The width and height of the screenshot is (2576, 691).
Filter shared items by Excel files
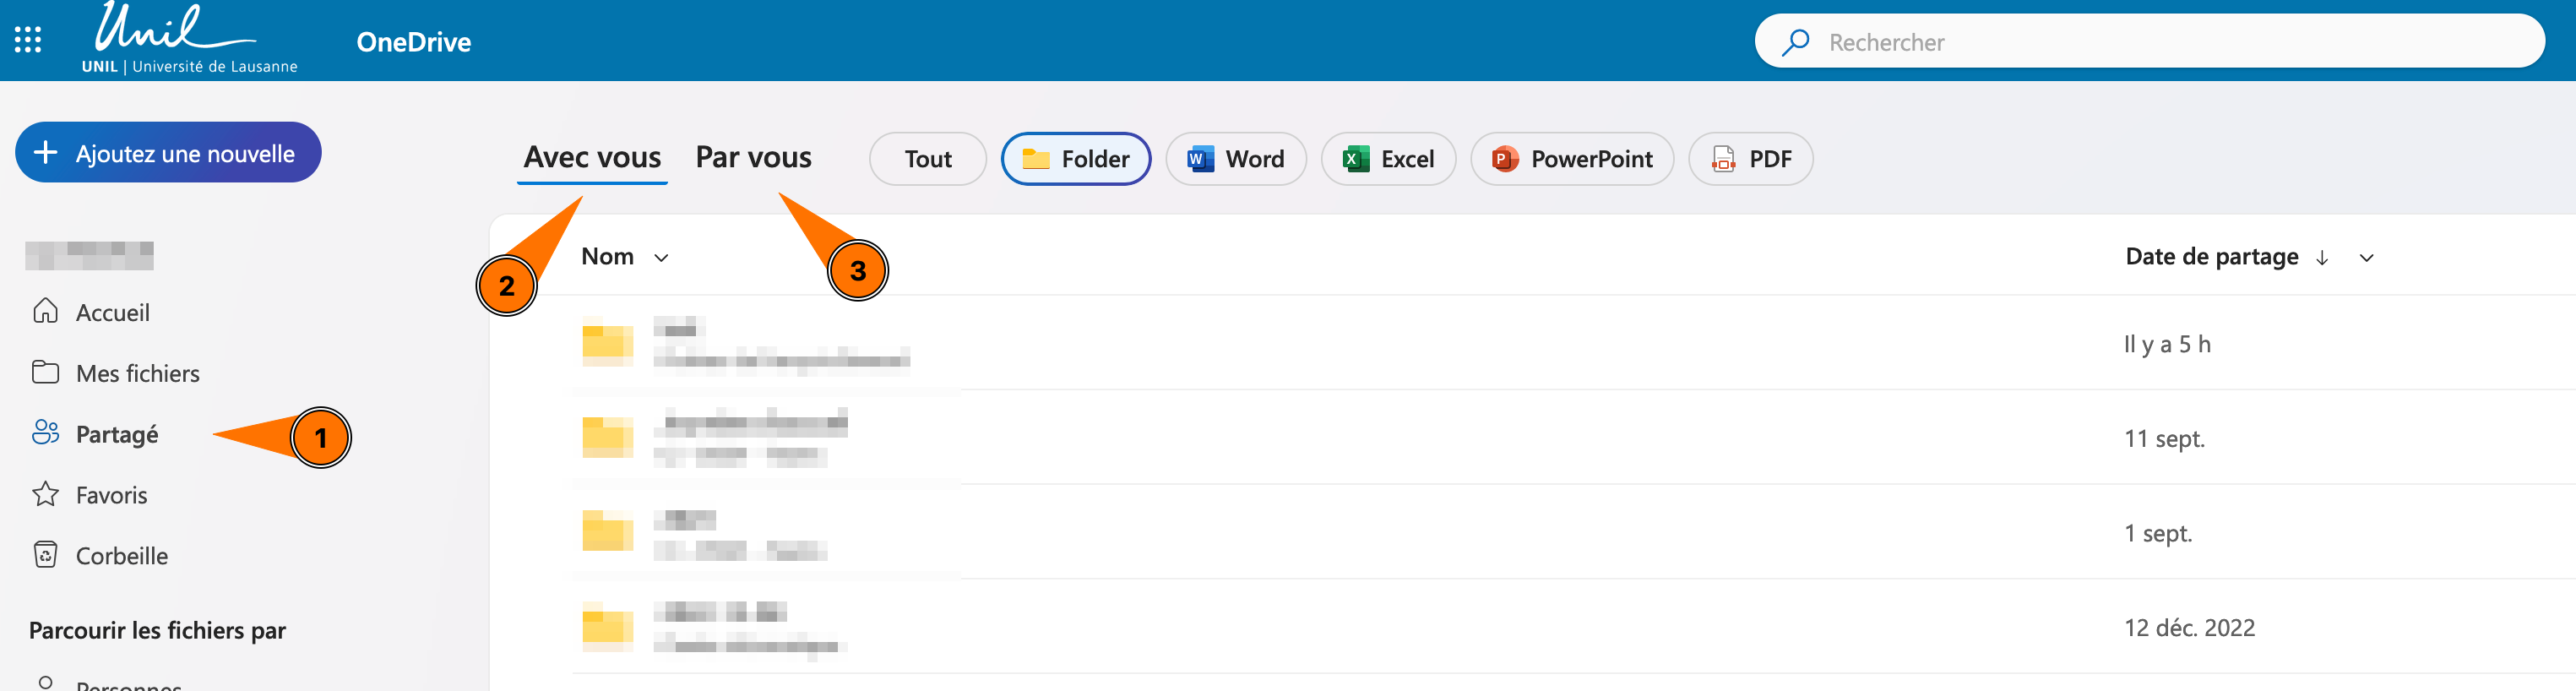click(x=1388, y=159)
